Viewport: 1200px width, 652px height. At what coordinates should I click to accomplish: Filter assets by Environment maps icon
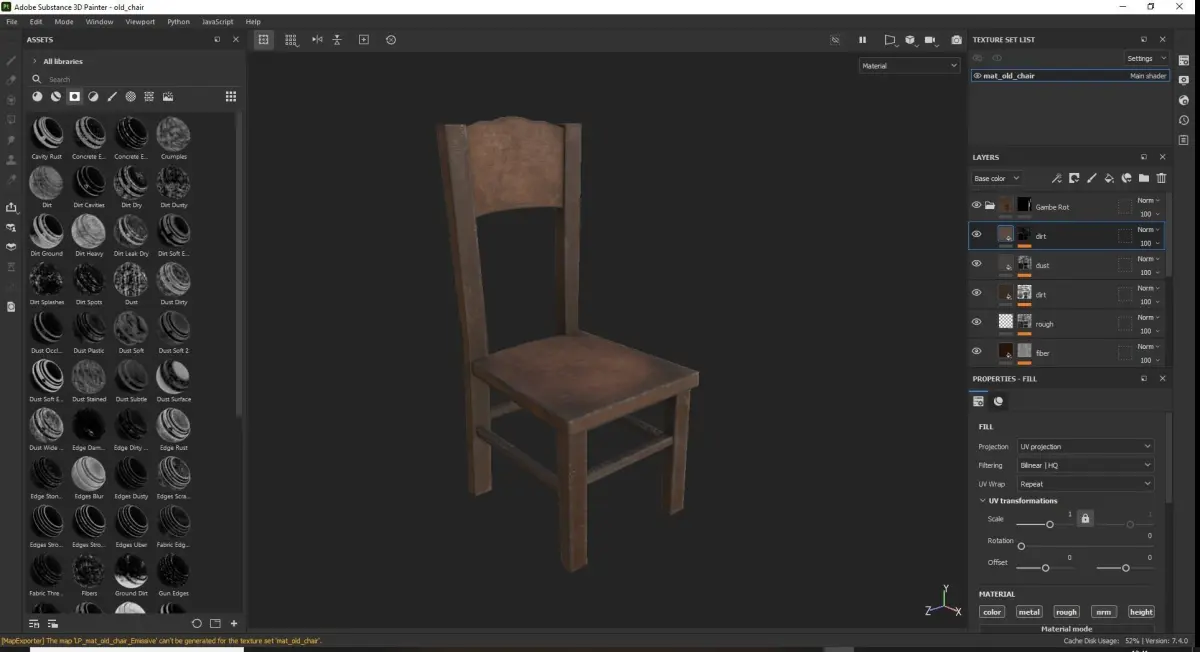point(168,97)
